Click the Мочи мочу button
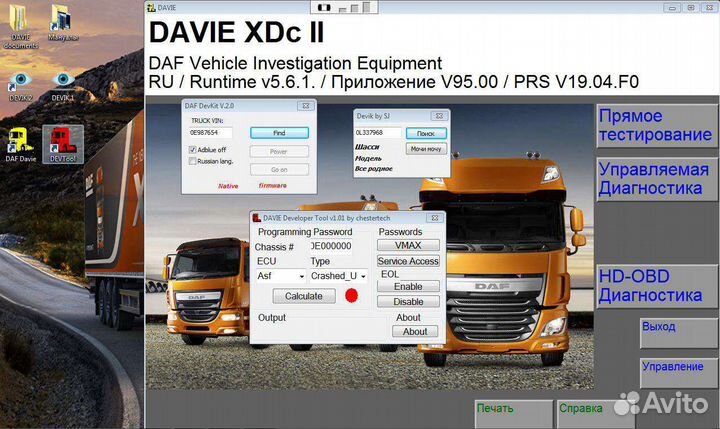 [x=426, y=149]
